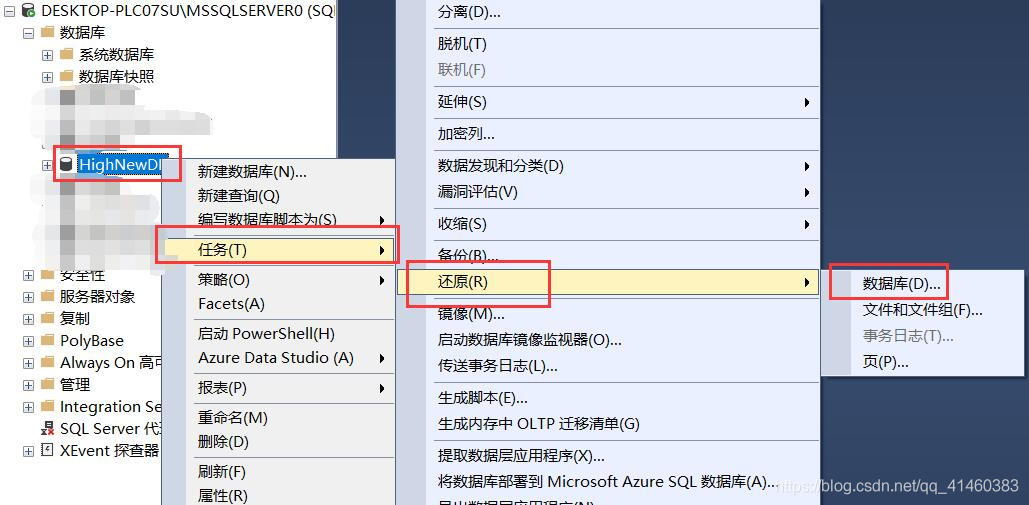The width and height of the screenshot is (1029, 505).
Task: Click the PolyBase folder icon
Action: coord(47,340)
